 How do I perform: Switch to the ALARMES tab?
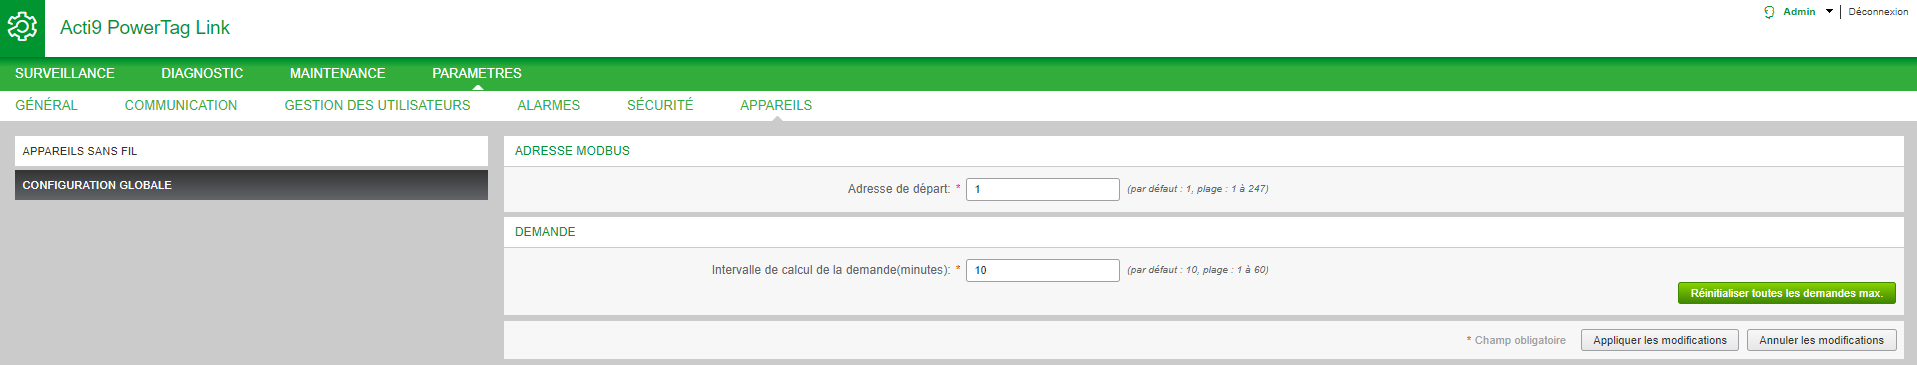coord(548,105)
